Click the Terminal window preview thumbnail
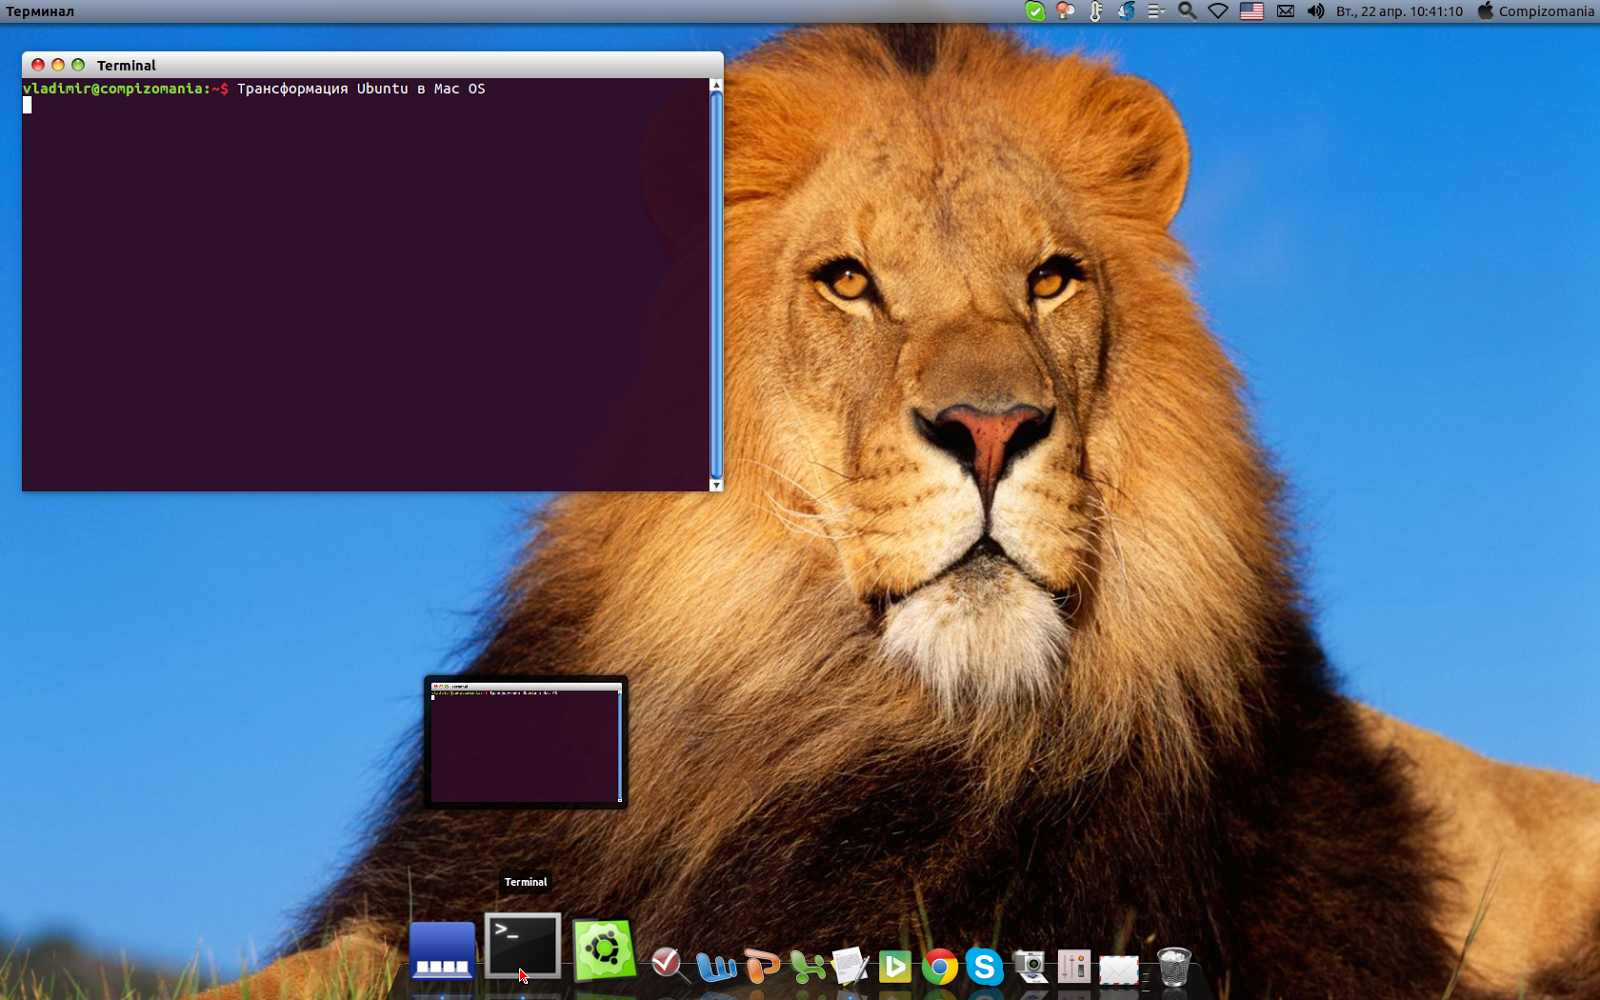1600x1000 pixels. click(x=526, y=742)
